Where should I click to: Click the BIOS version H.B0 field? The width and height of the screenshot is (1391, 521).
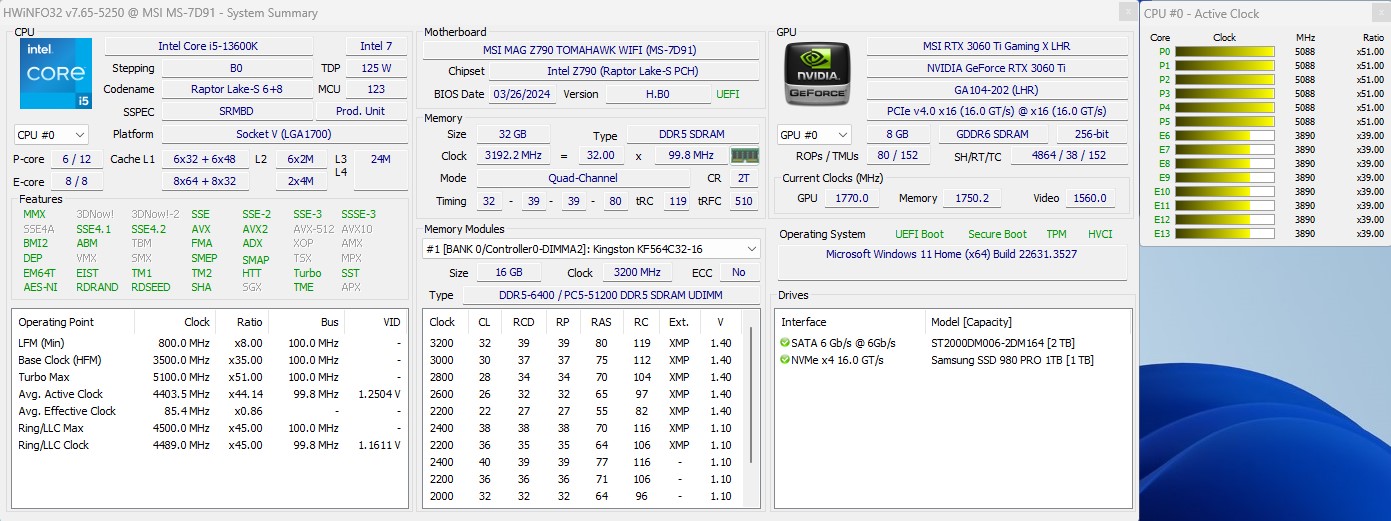point(658,94)
